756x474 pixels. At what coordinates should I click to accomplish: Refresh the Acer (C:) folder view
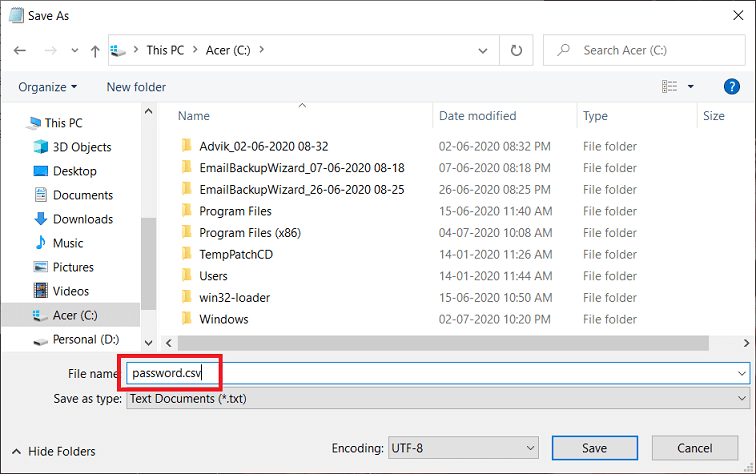click(516, 50)
